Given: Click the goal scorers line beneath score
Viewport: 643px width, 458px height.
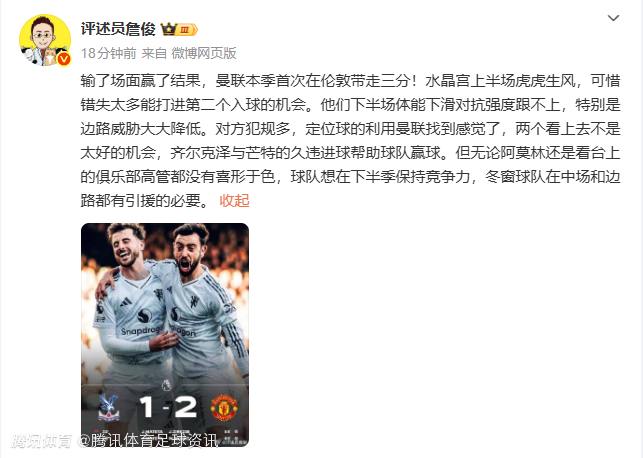Looking at the screenshot, I should tap(166, 432).
